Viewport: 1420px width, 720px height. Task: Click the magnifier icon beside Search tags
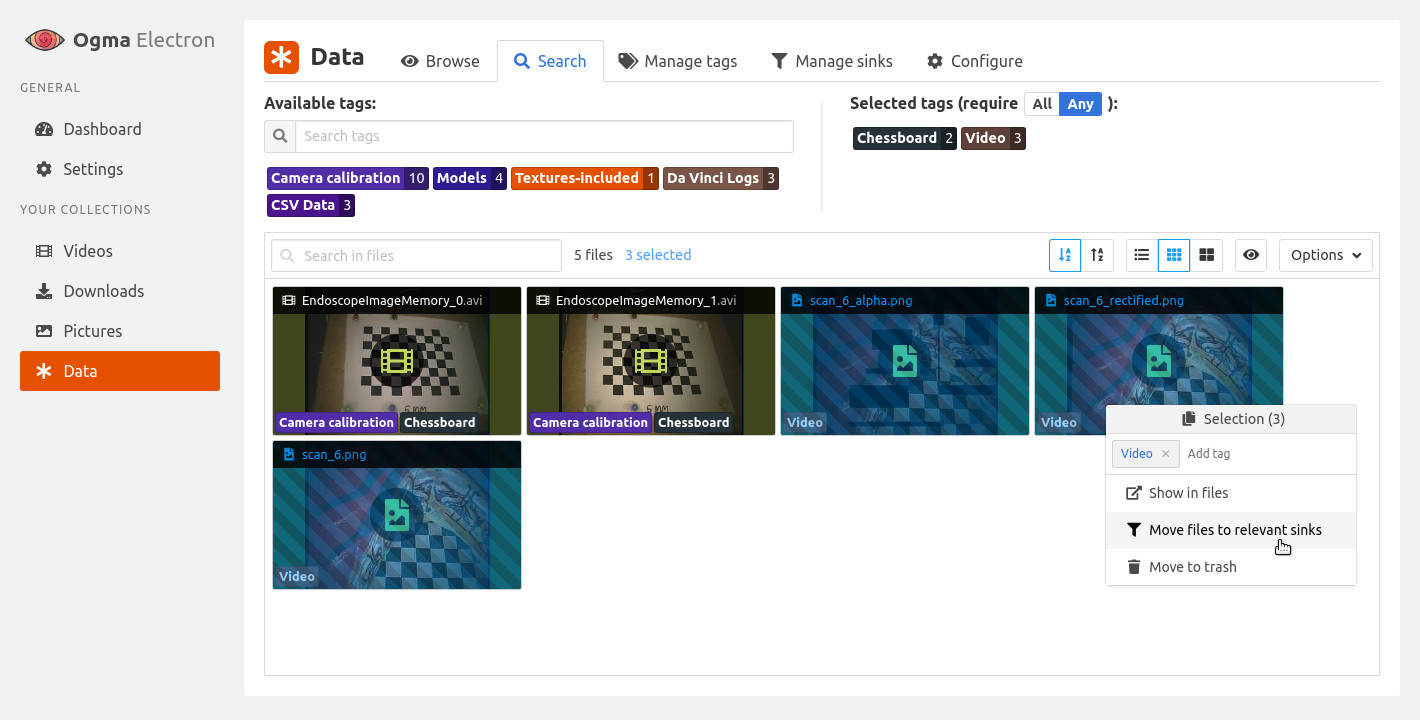(280, 136)
